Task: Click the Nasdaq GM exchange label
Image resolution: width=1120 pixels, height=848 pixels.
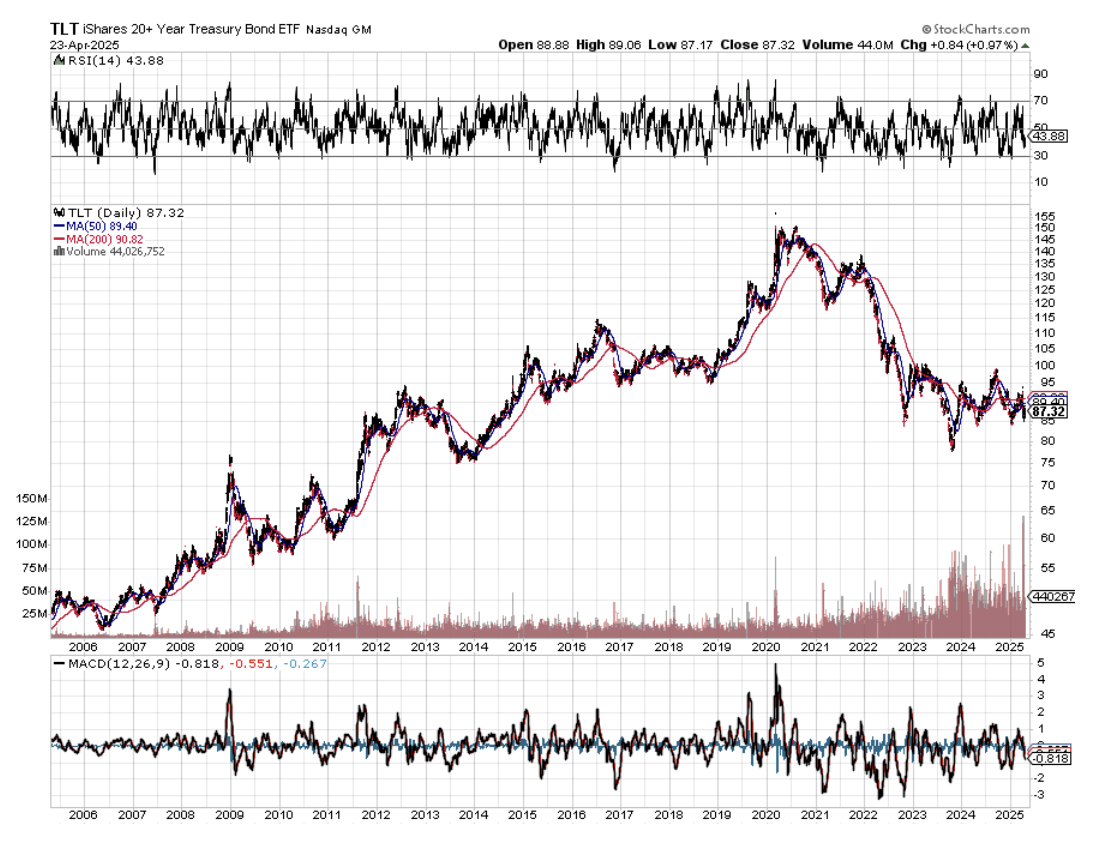Action: [x=339, y=30]
